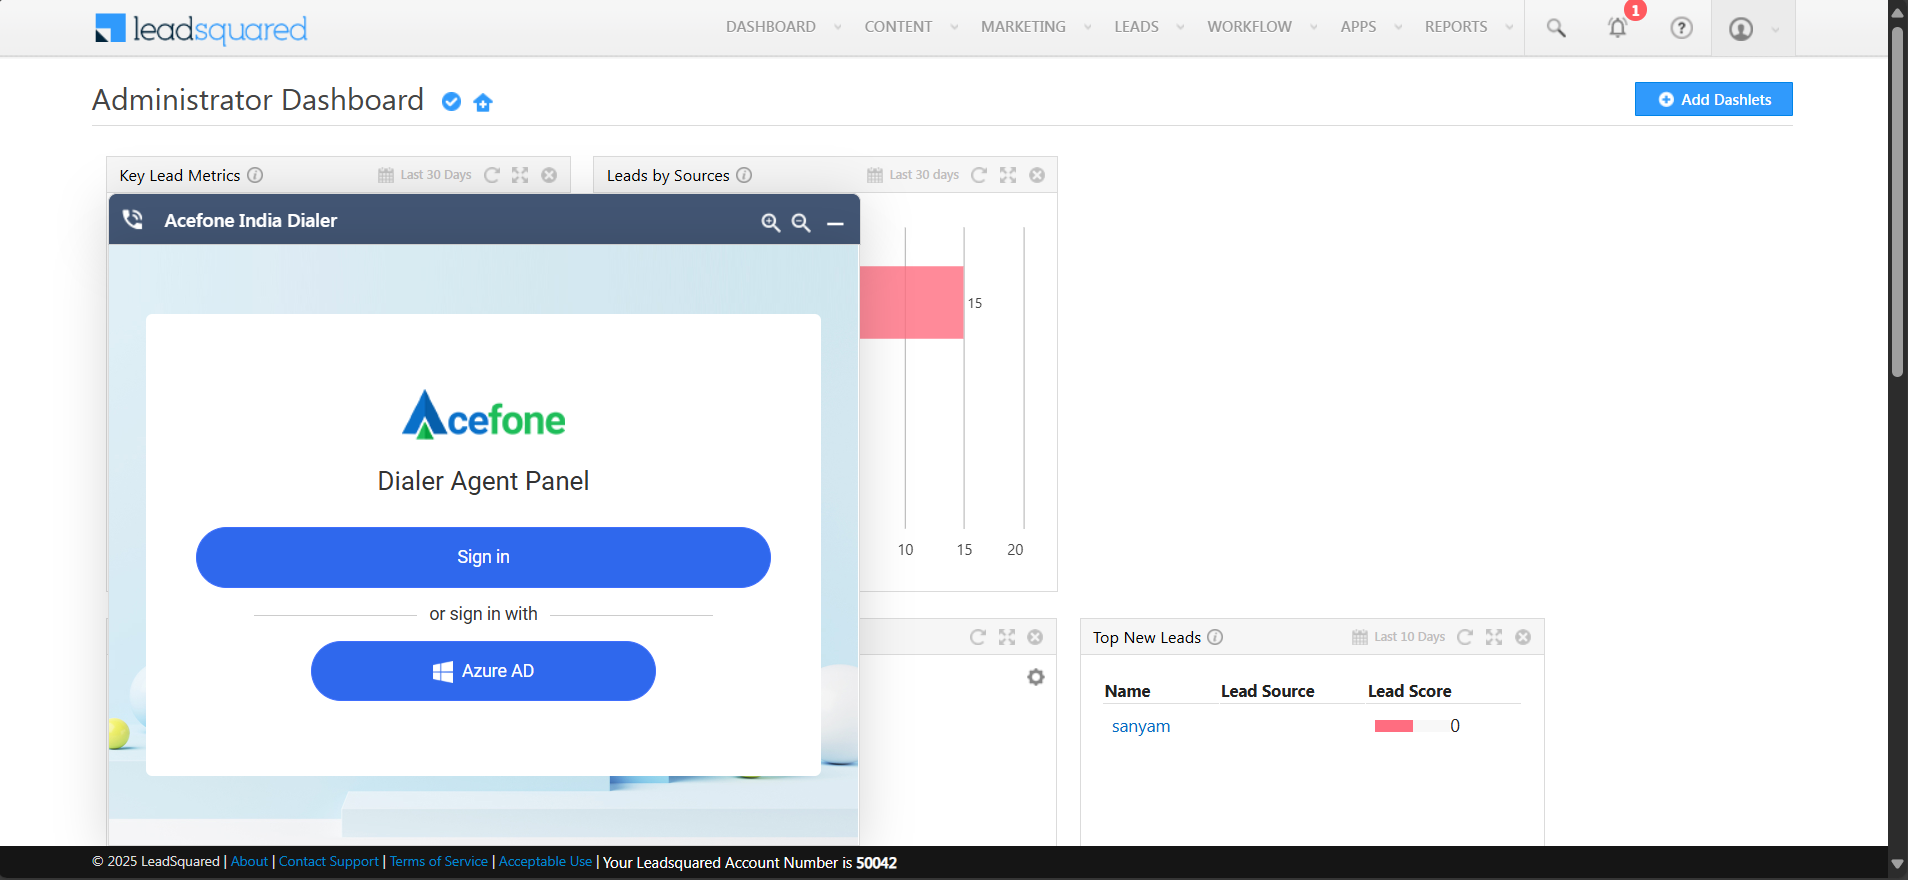Change Top New Leads Last 10 Days range
The height and width of the screenshot is (880, 1908).
(x=1398, y=637)
